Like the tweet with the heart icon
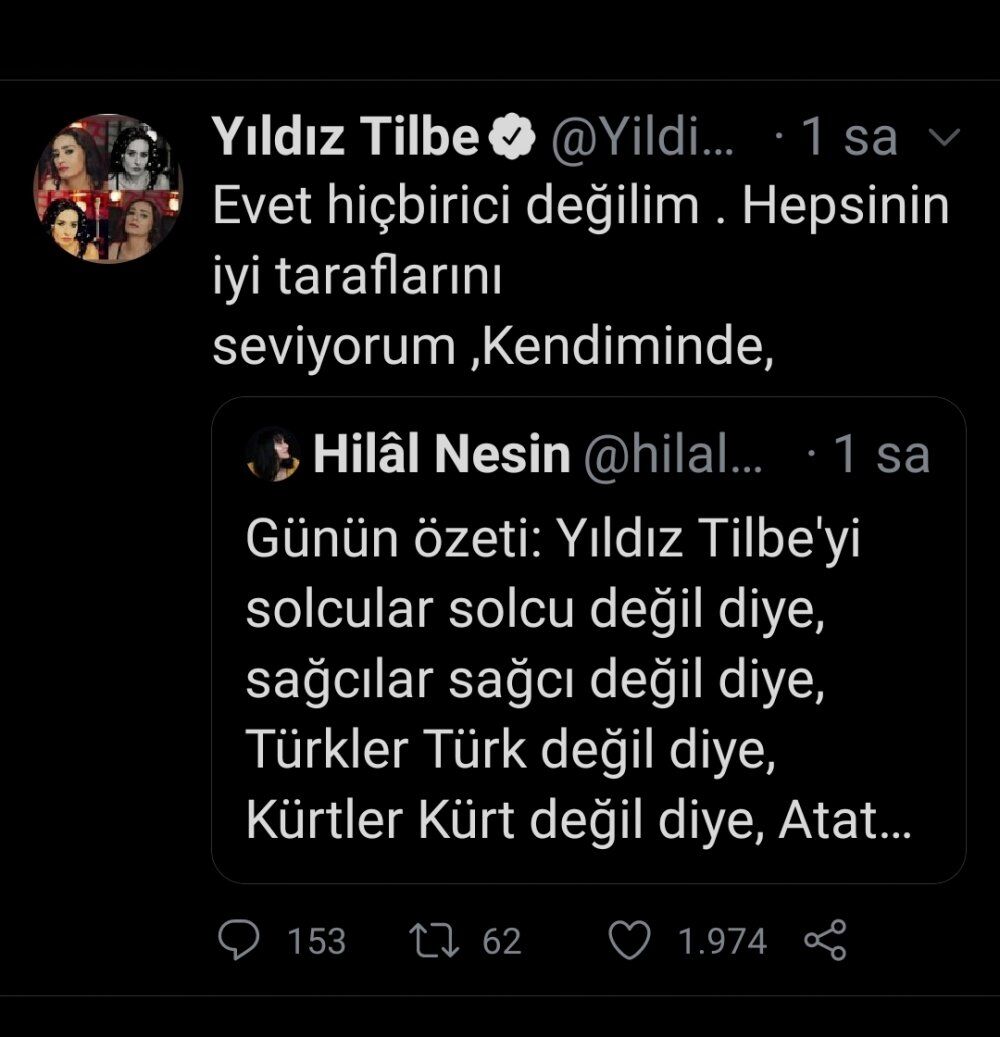The width and height of the screenshot is (1000, 1037). click(631, 940)
